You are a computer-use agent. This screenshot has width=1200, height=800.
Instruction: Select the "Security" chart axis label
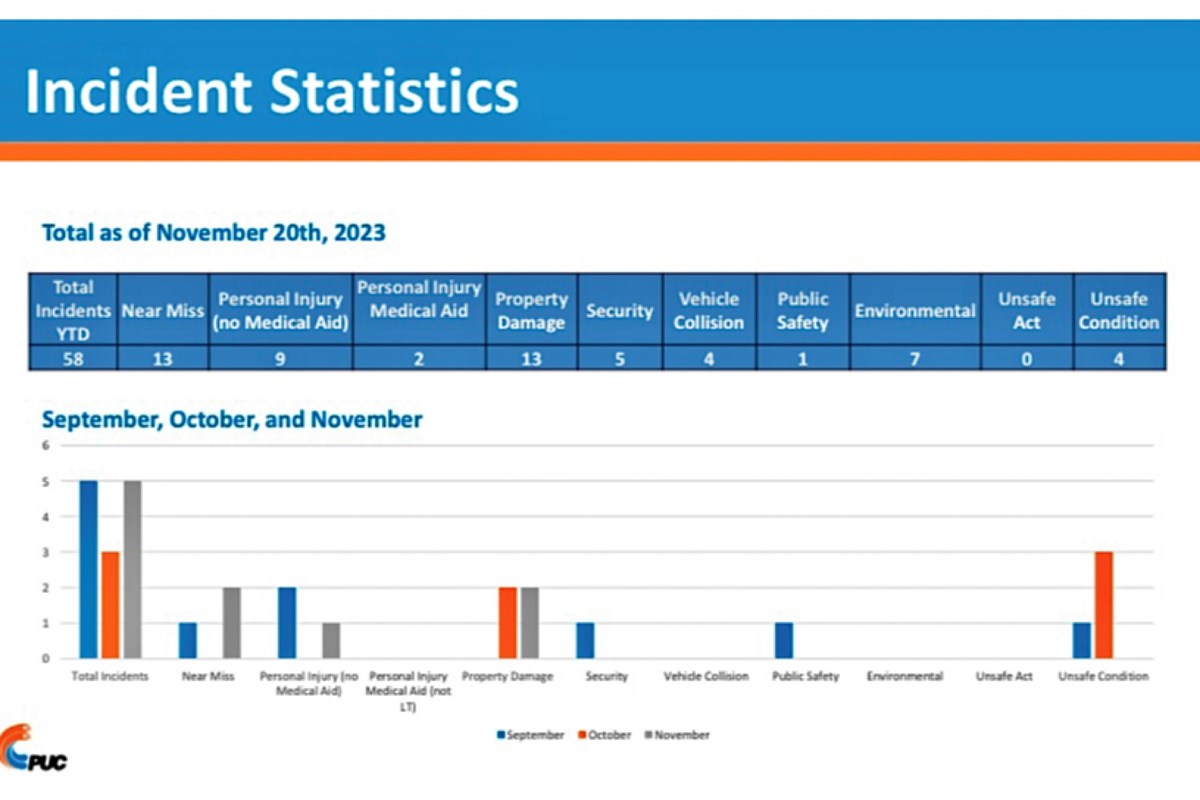click(x=607, y=677)
